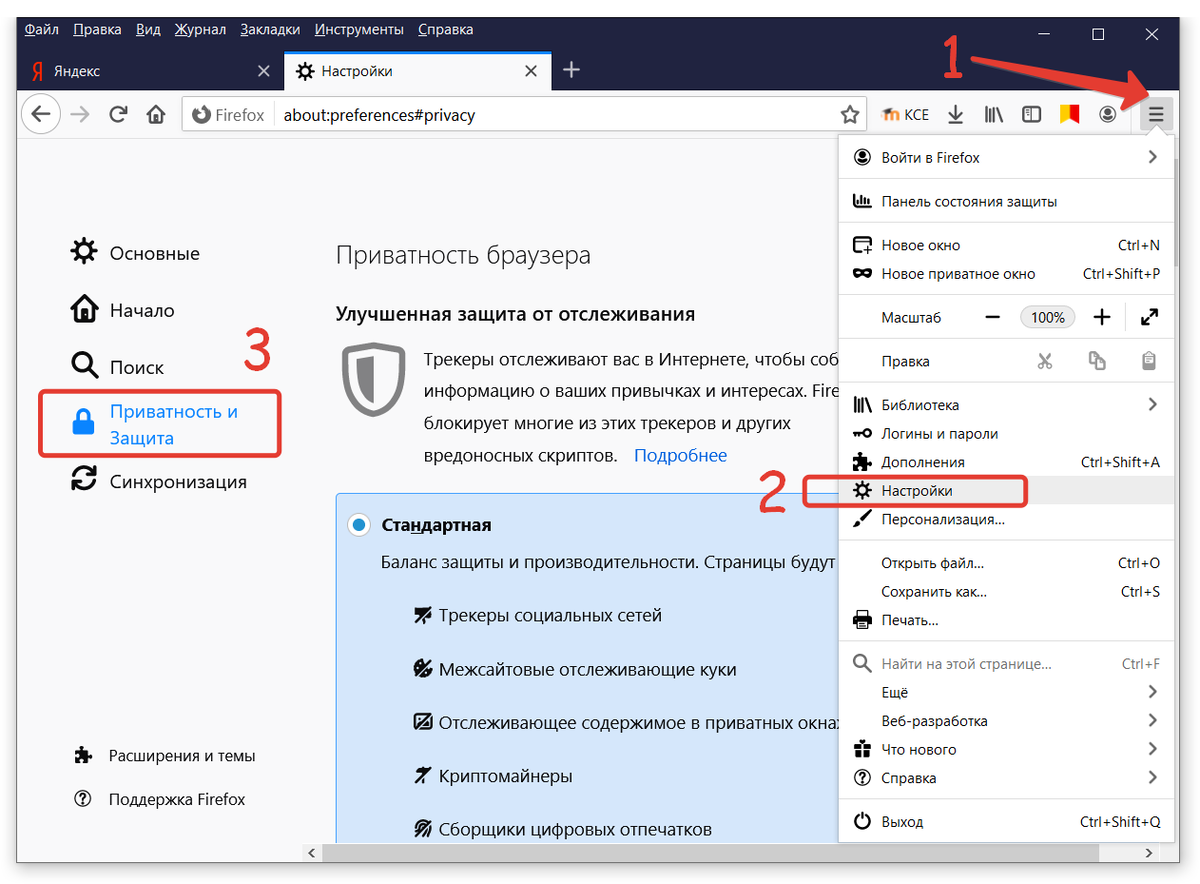The width and height of the screenshot is (1200, 884).
Task: Click the Copy icon in Правка row
Action: point(1097,361)
